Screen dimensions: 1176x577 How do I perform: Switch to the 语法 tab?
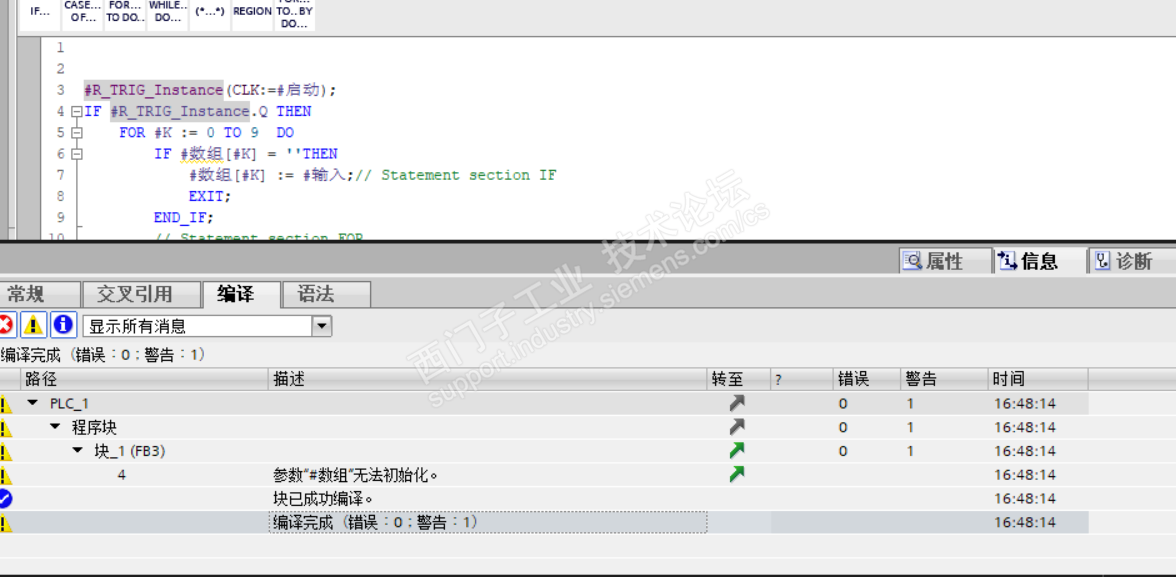[x=326, y=294]
